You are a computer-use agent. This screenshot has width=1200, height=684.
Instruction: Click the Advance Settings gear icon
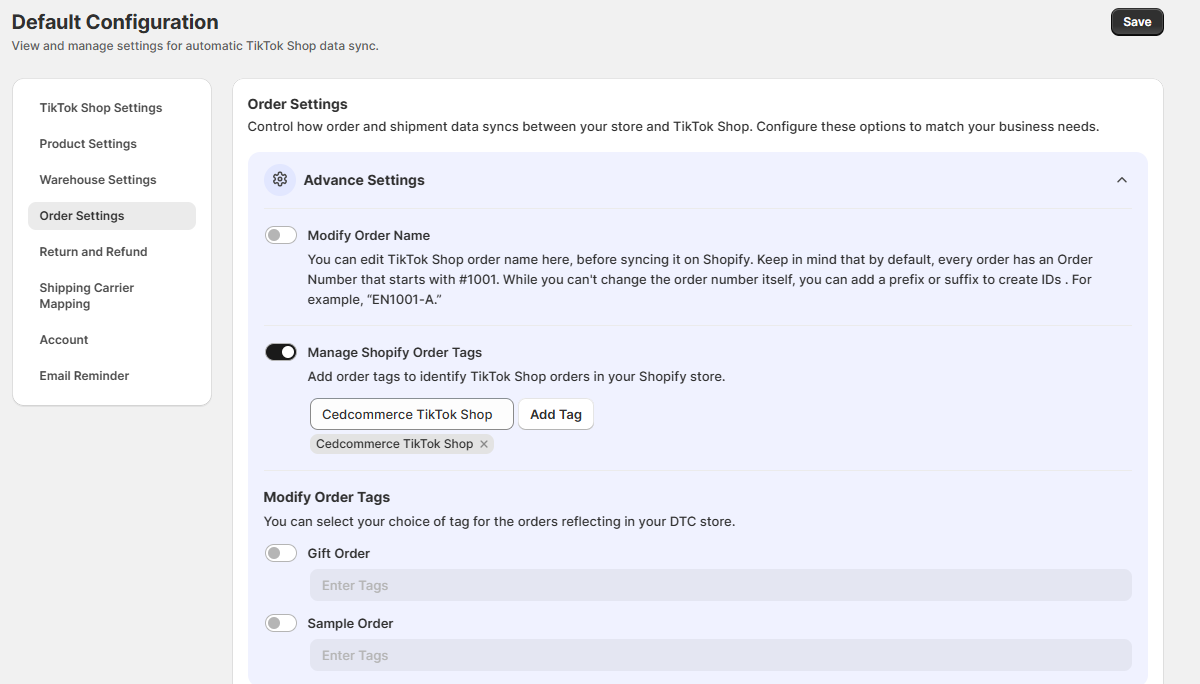point(280,180)
